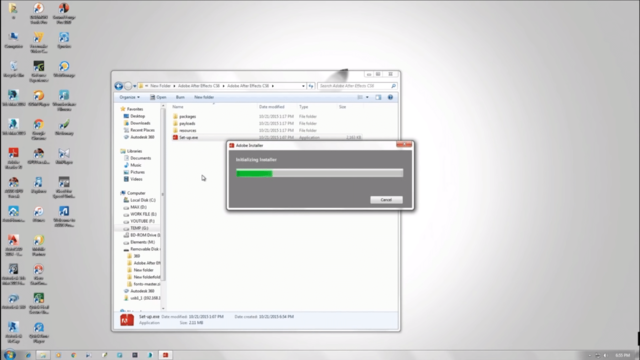Click Favorites in the navigation pane
Image resolution: width=640 pixels, height=360 pixels.
(135, 109)
